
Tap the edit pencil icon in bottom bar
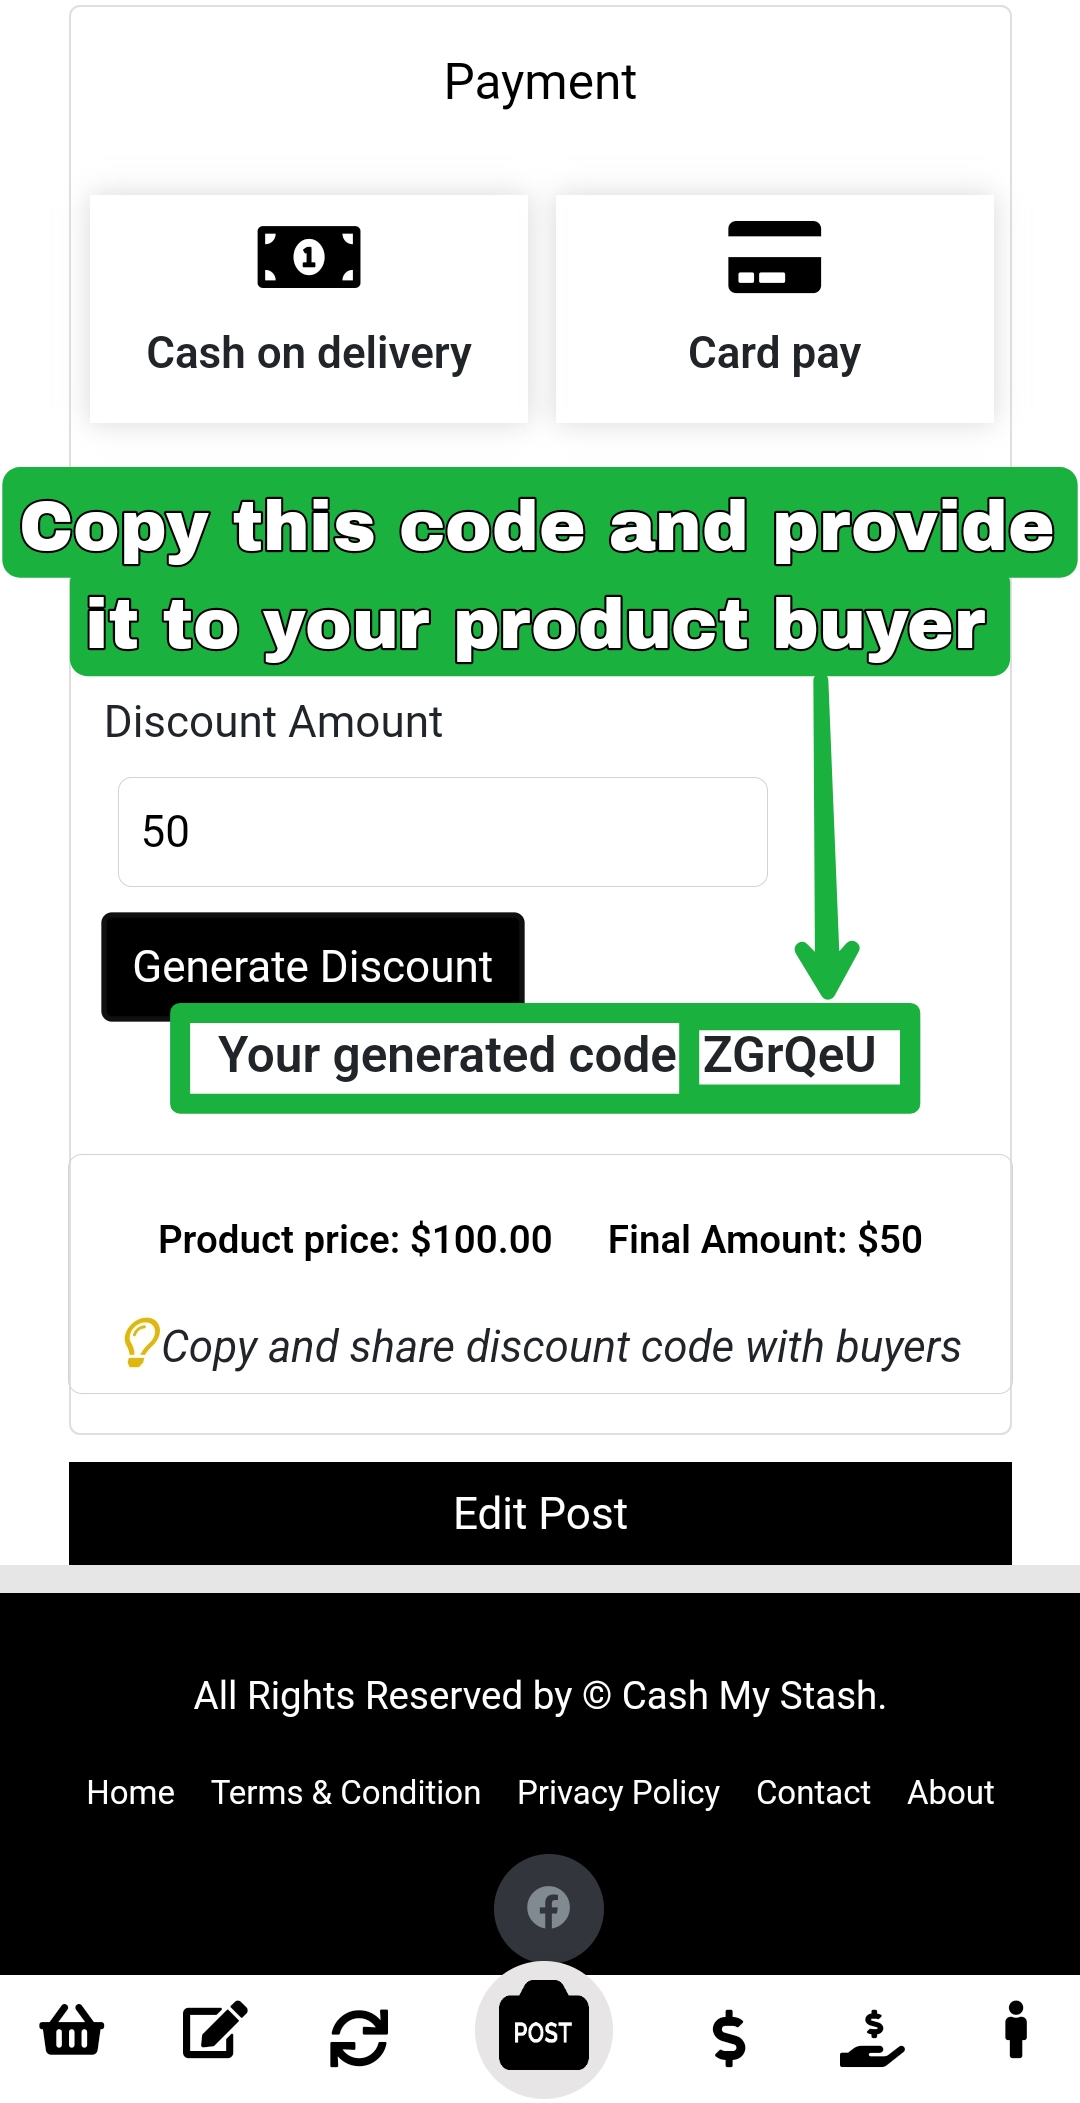(x=215, y=2031)
